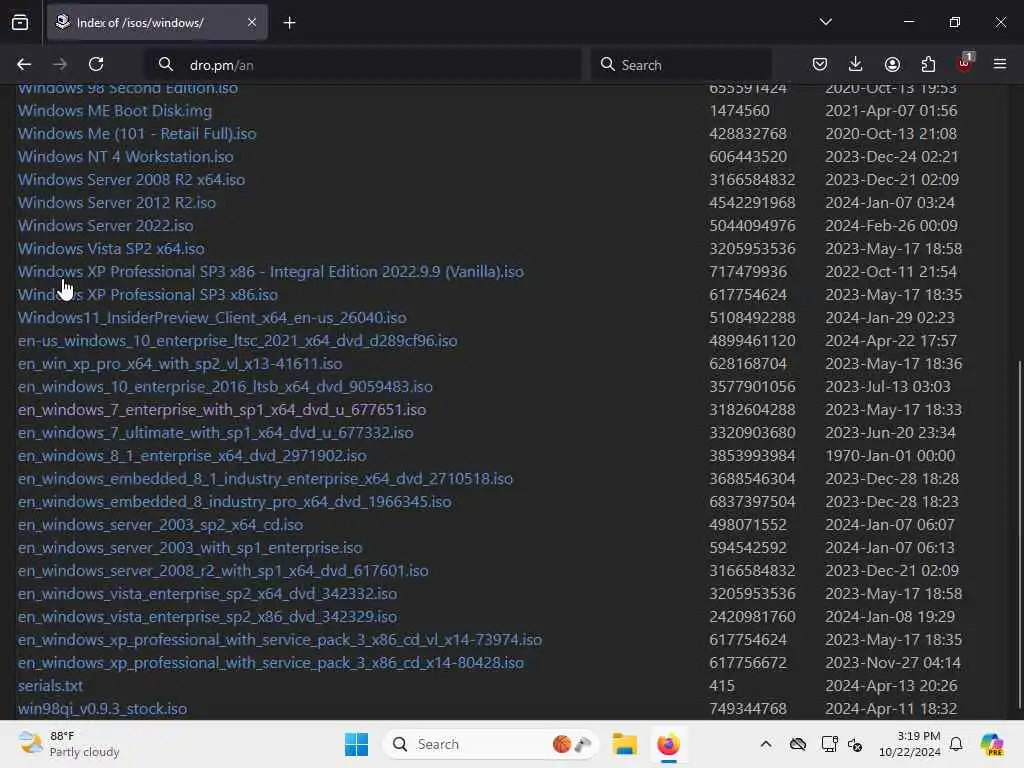Click the forward navigation arrow

coord(60,64)
